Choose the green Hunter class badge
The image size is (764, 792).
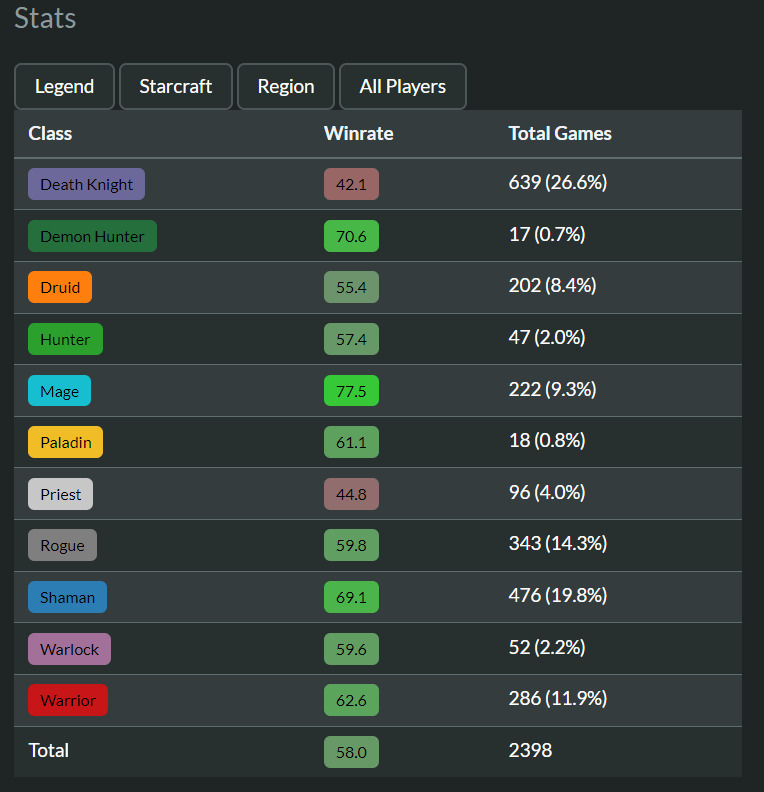[x=65, y=339]
